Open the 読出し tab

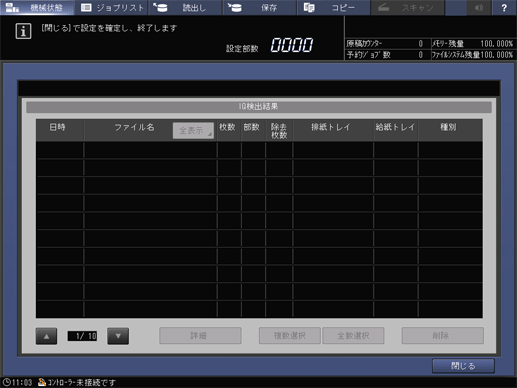pyautogui.click(x=185, y=7)
